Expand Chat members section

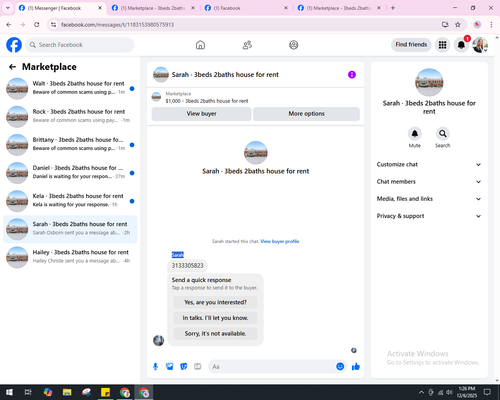429,182
